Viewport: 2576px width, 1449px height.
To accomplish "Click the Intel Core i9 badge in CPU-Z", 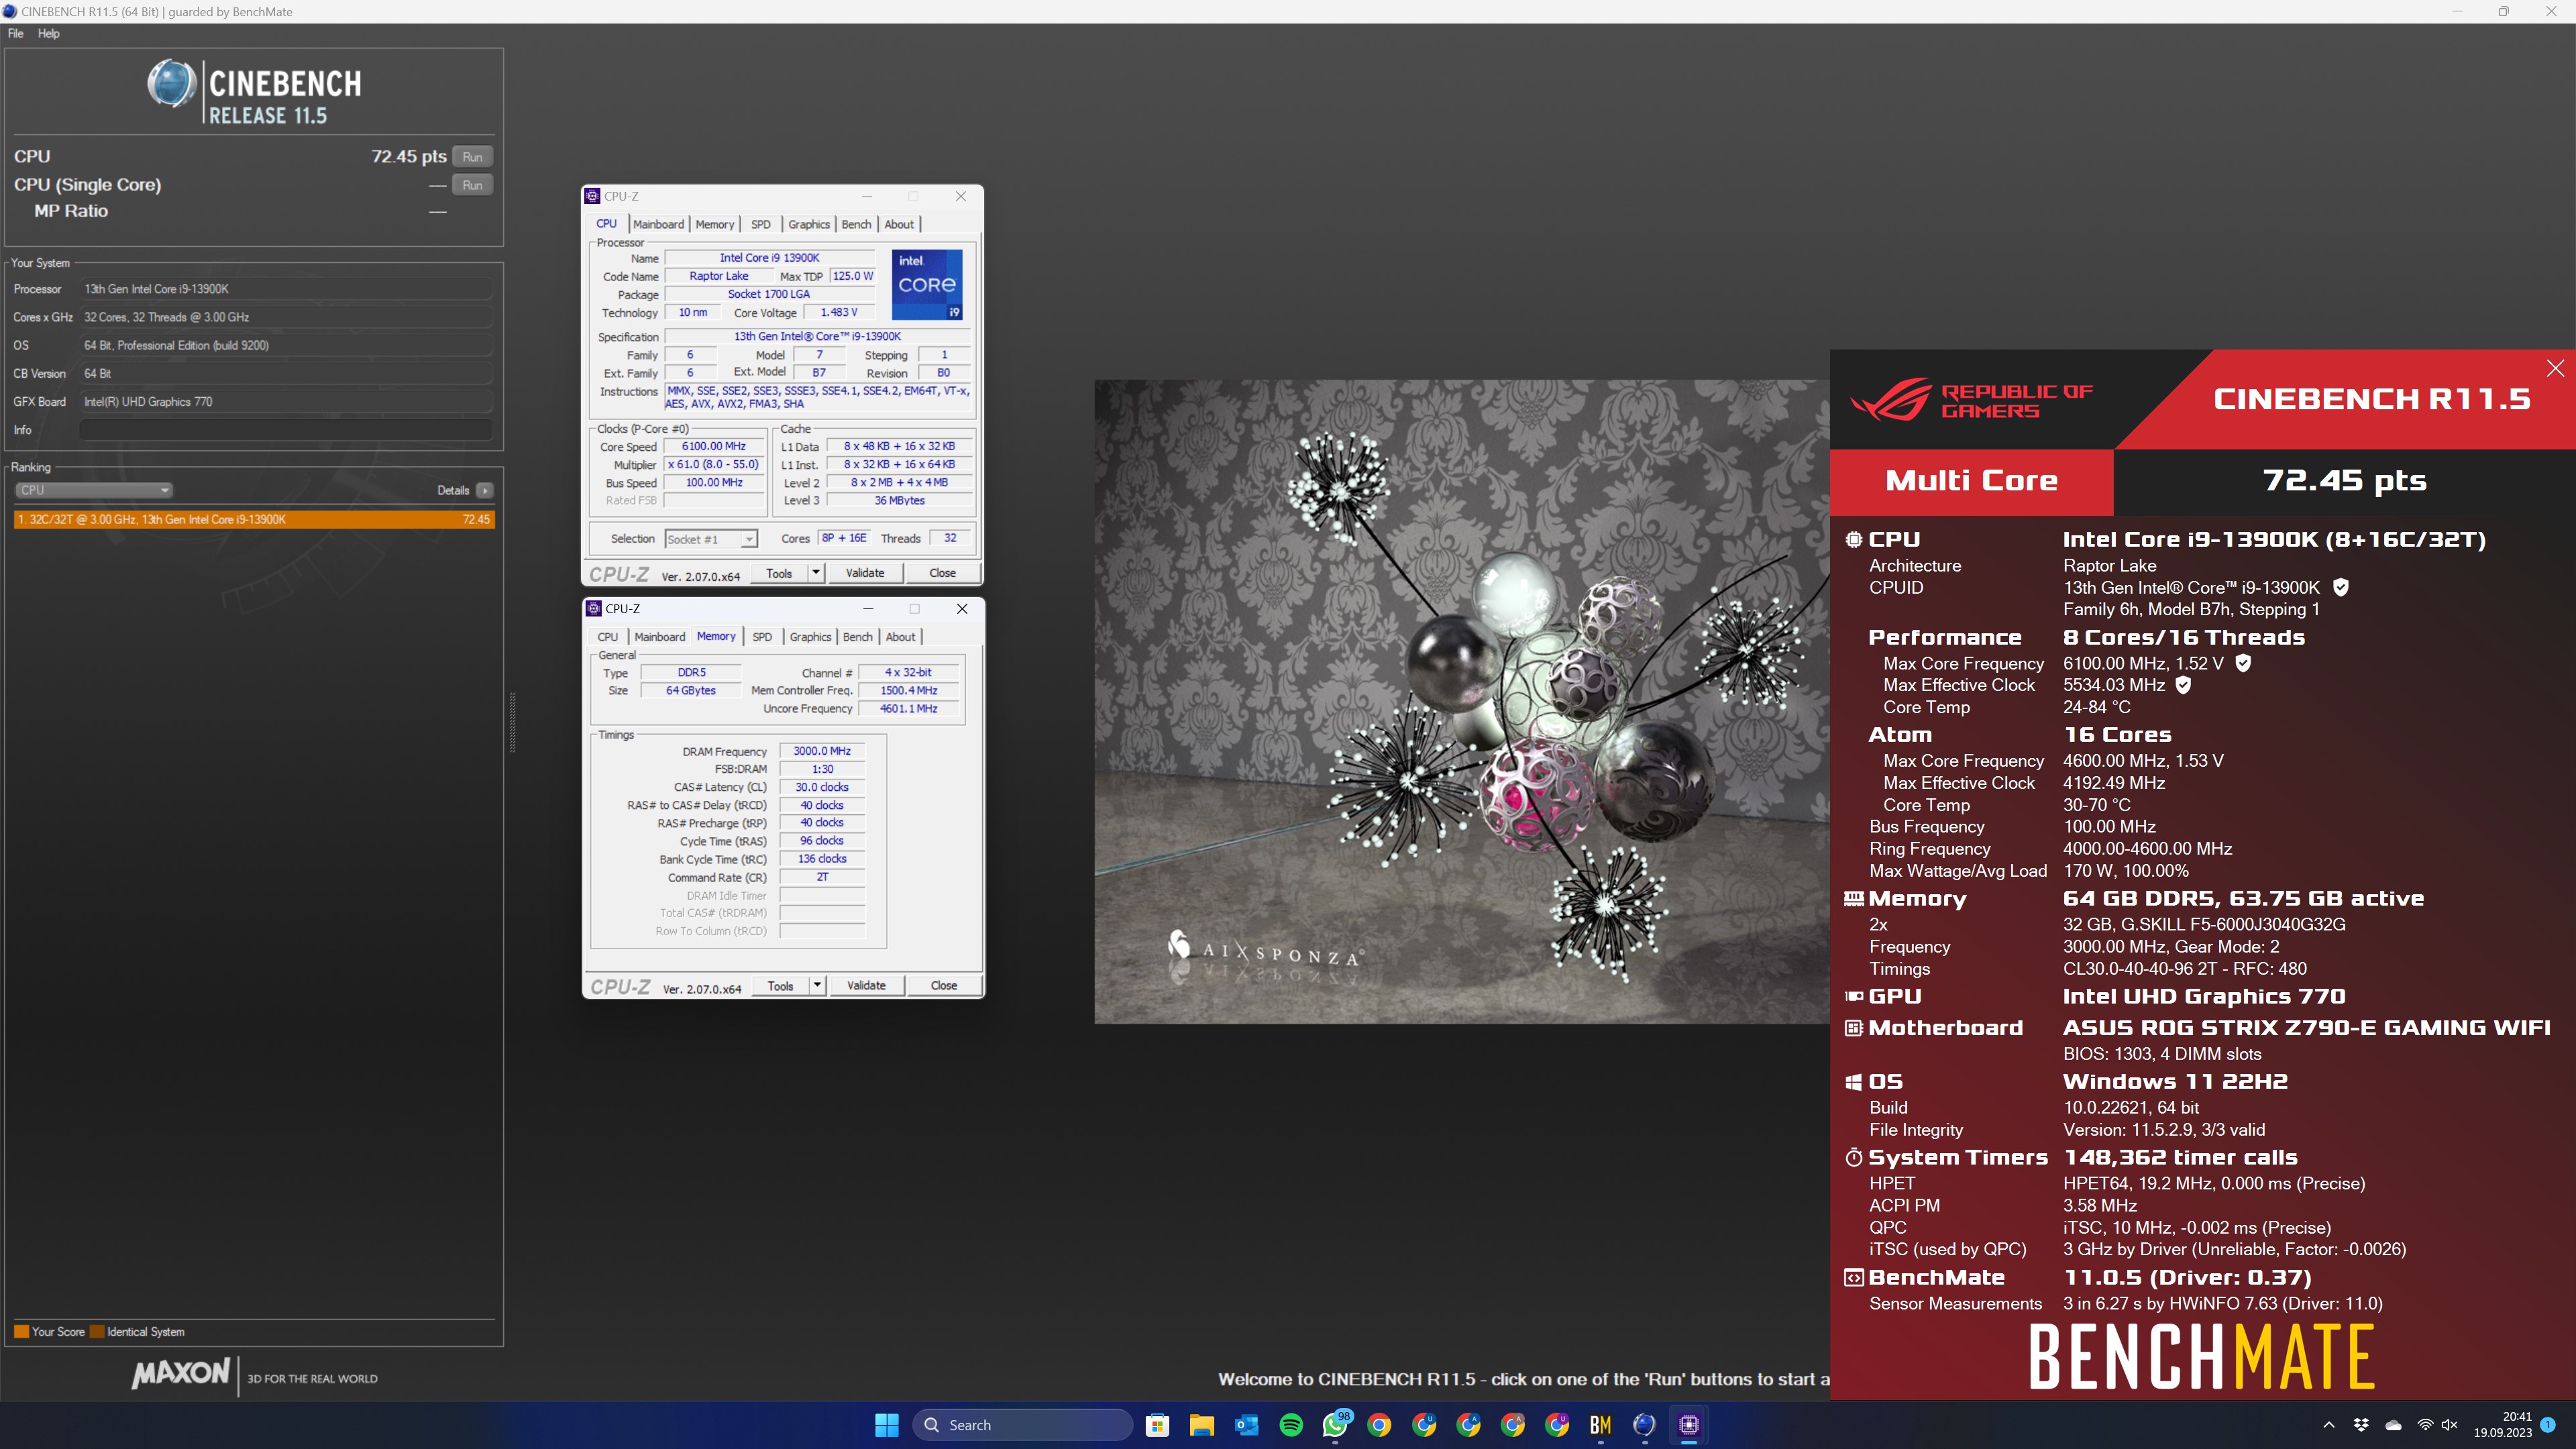I will [927, 285].
